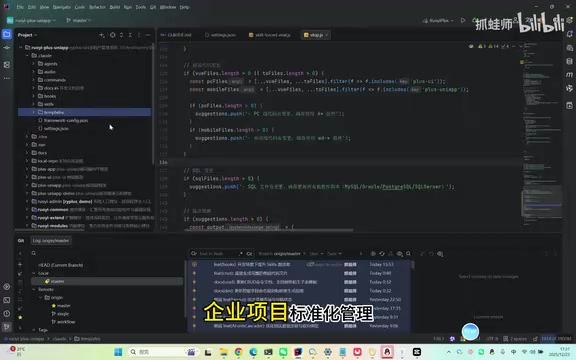Open the Services tool window icon
Image resolution: width=576 pixels, height=360 pixels.
pyautogui.click(x=7, y=287)
